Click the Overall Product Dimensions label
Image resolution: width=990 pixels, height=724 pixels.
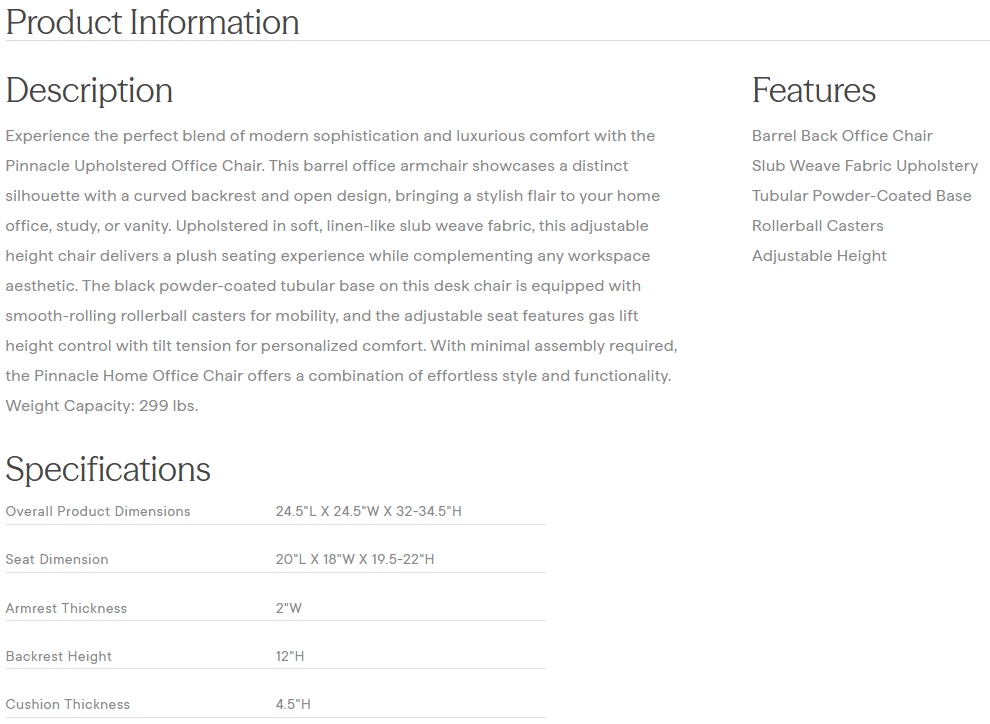98,512
